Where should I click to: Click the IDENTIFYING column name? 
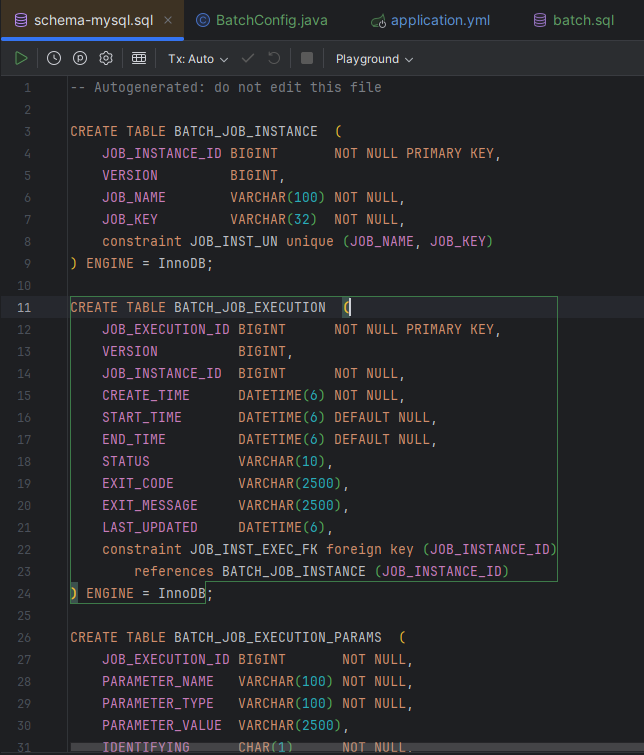[146, 747]
